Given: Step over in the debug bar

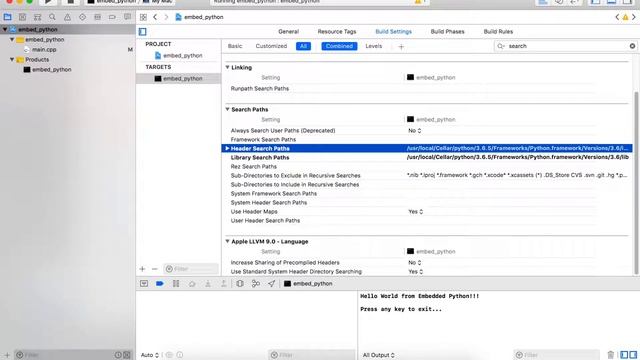Looking at the screenshot, I should coord(192,283).
